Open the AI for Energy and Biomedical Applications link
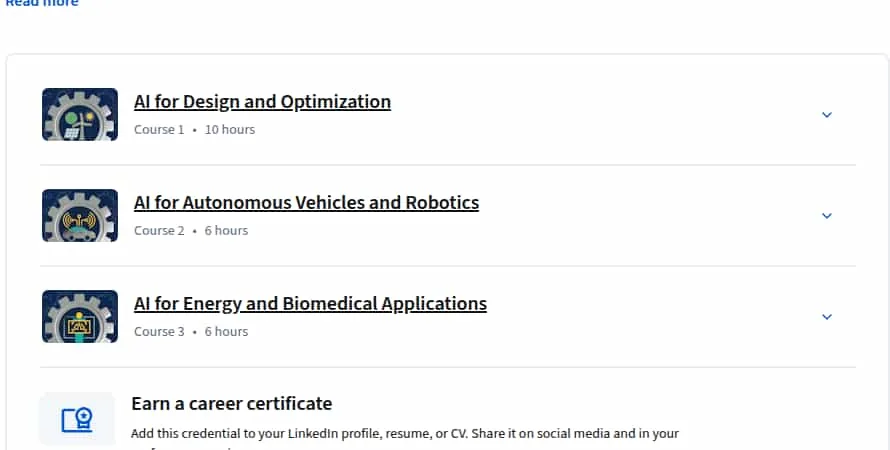Screen dimensions: 890x450 tap(310, 304)
